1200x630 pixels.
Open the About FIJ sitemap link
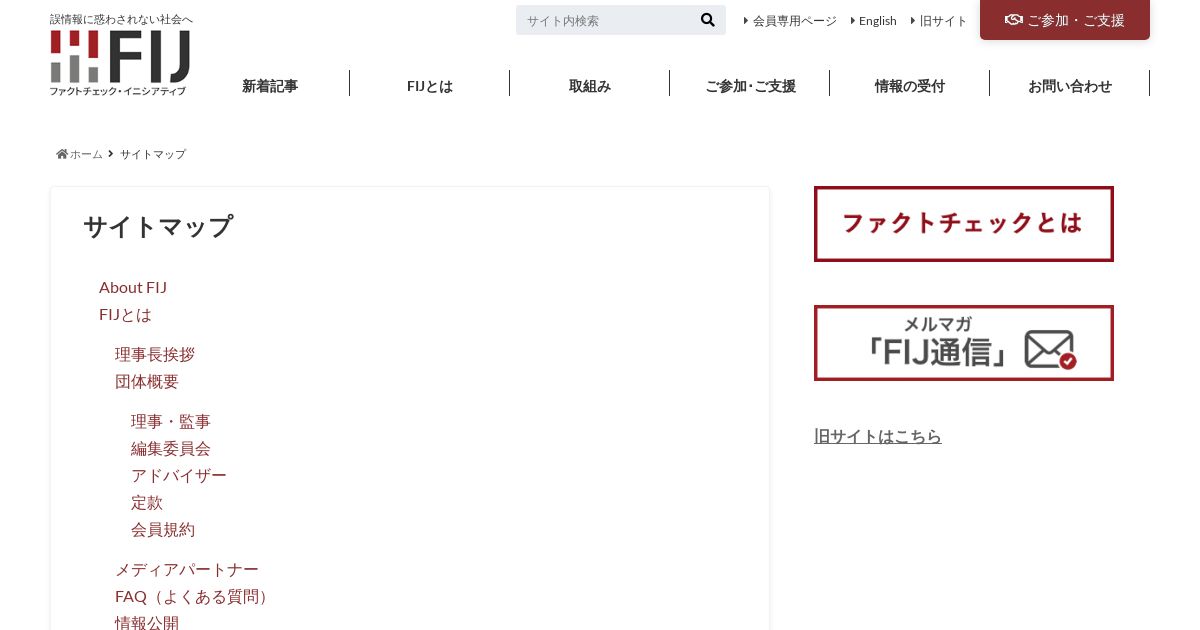pyautogui.click(x=133, y=287)
